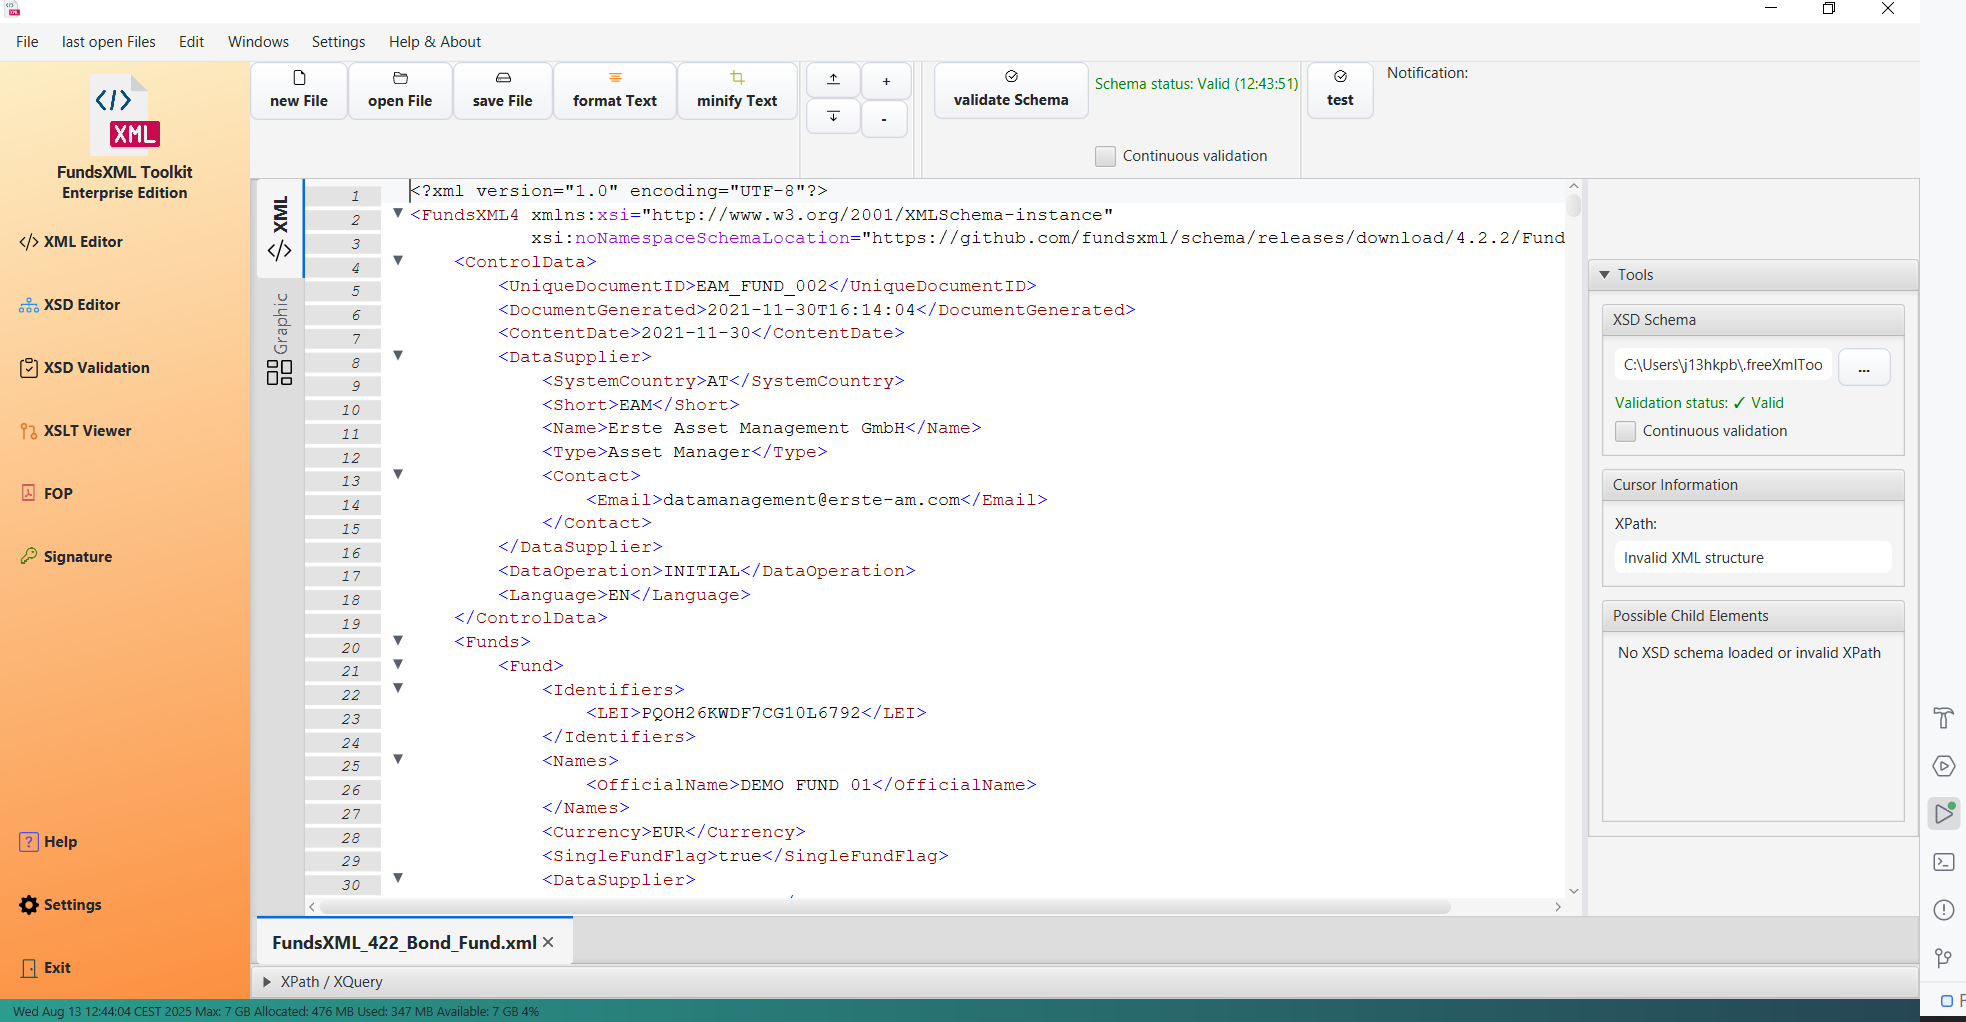Screen dimensions: 1966x1022
Task: Open the Windows menu
Action: click(x=258, y=42)
